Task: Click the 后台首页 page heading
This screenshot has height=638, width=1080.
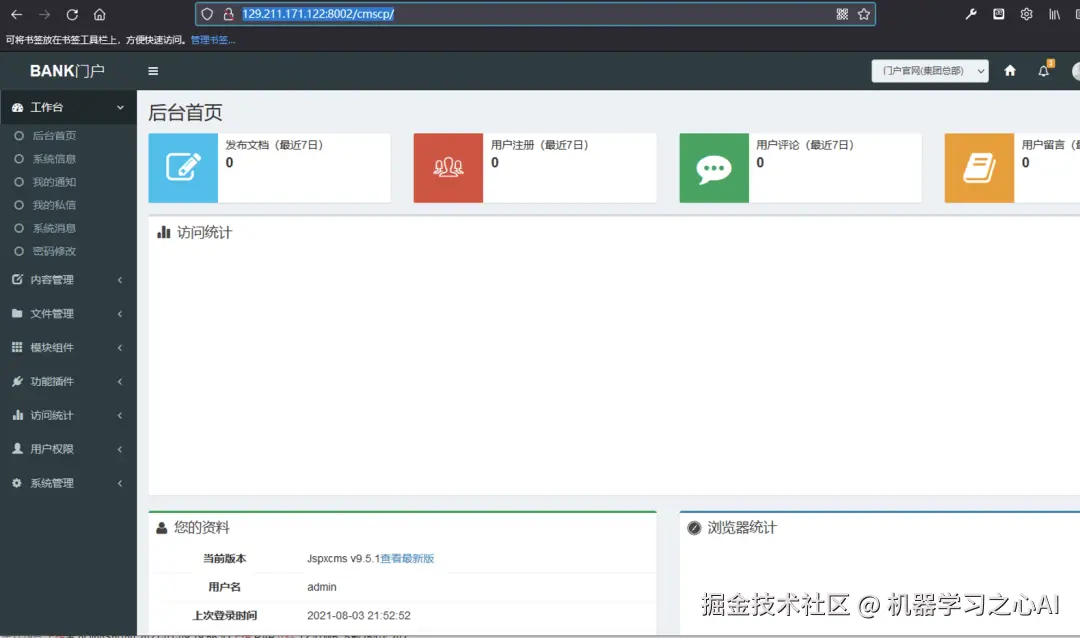Action: pos(185,112)
